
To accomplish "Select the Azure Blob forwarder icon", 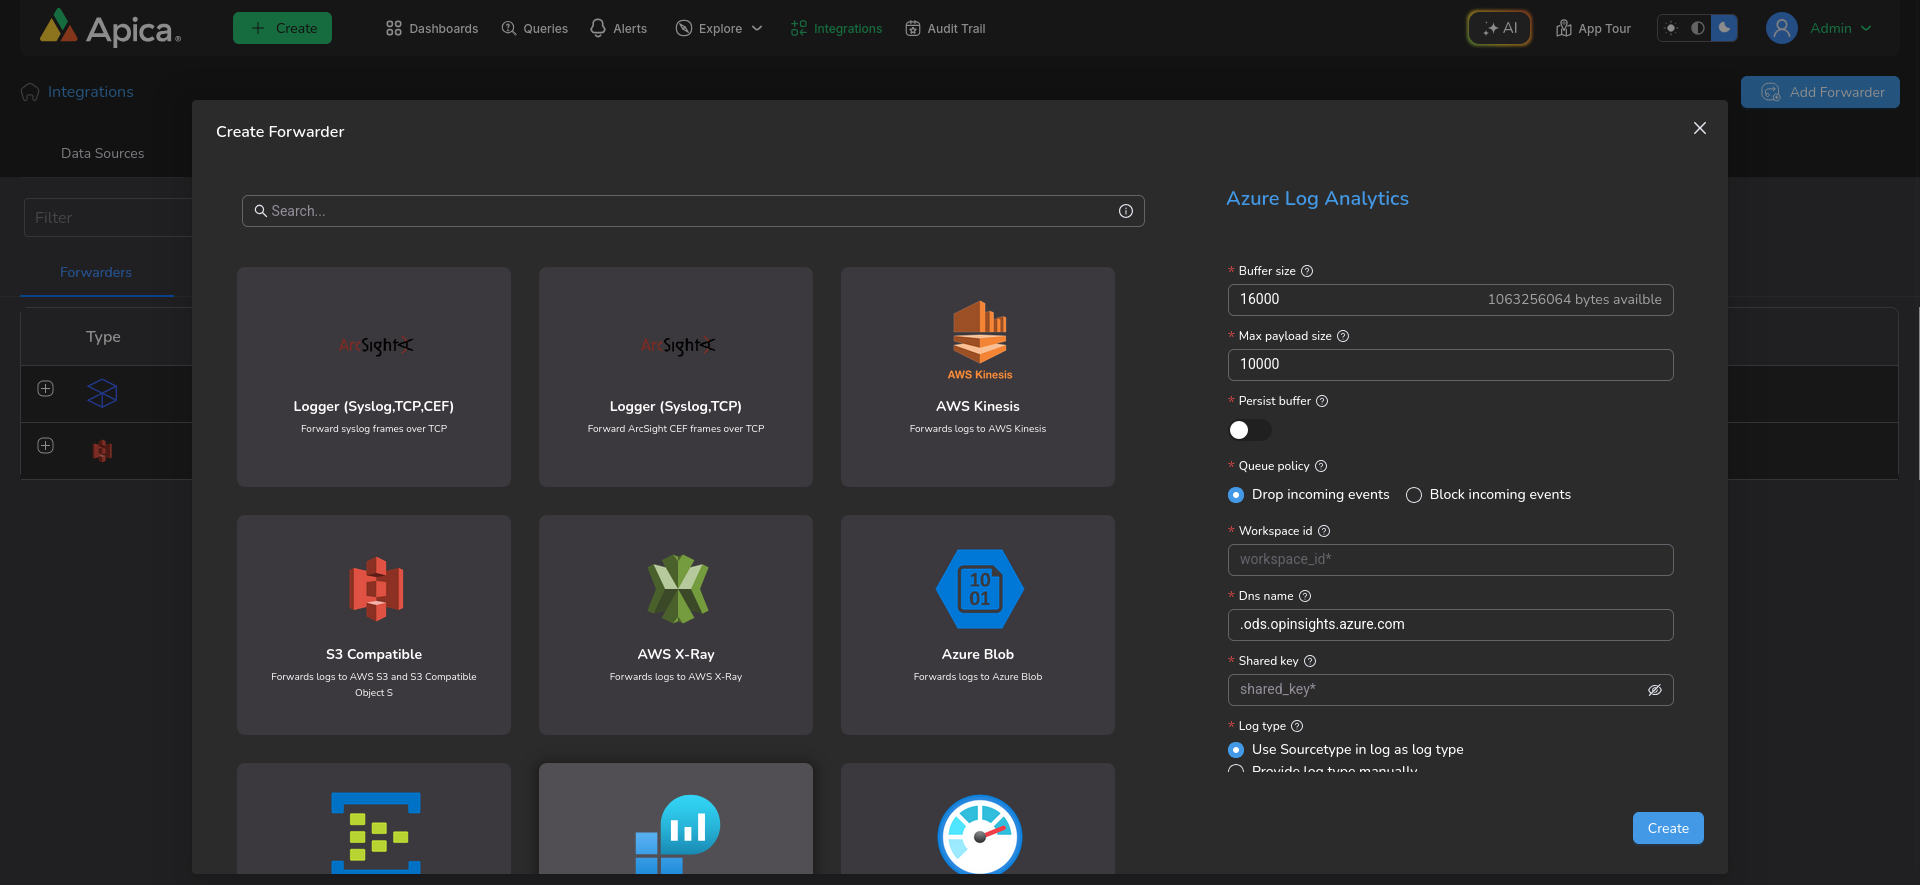I will (x=979, y=589).
